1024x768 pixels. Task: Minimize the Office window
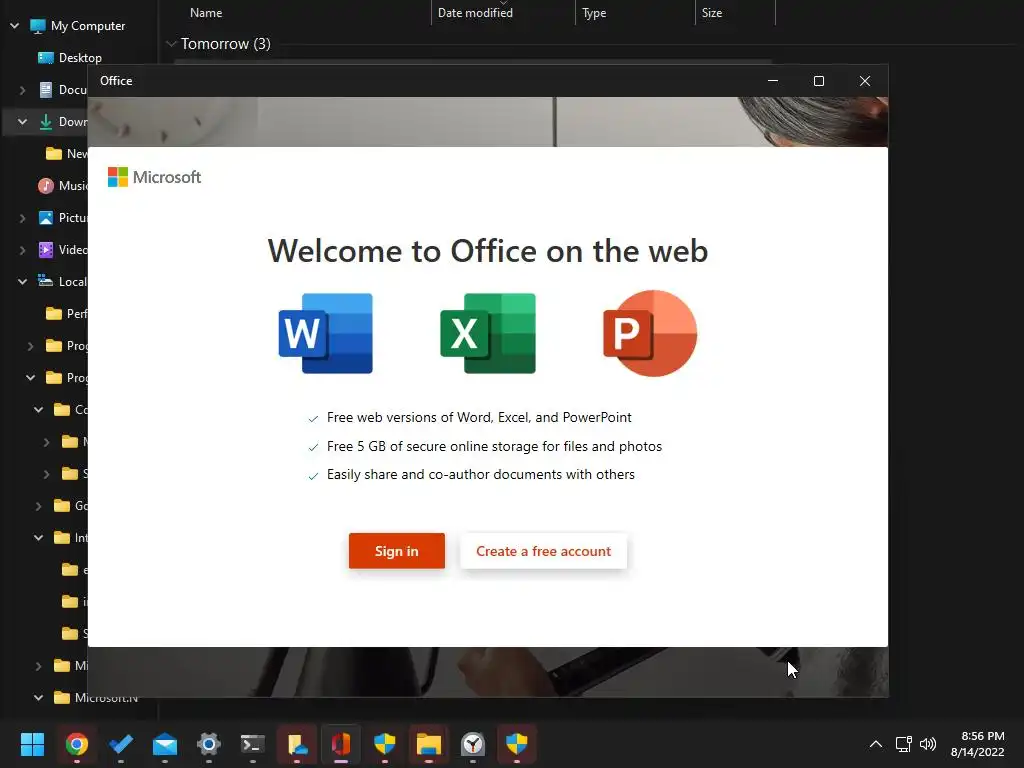pos(773,81)
